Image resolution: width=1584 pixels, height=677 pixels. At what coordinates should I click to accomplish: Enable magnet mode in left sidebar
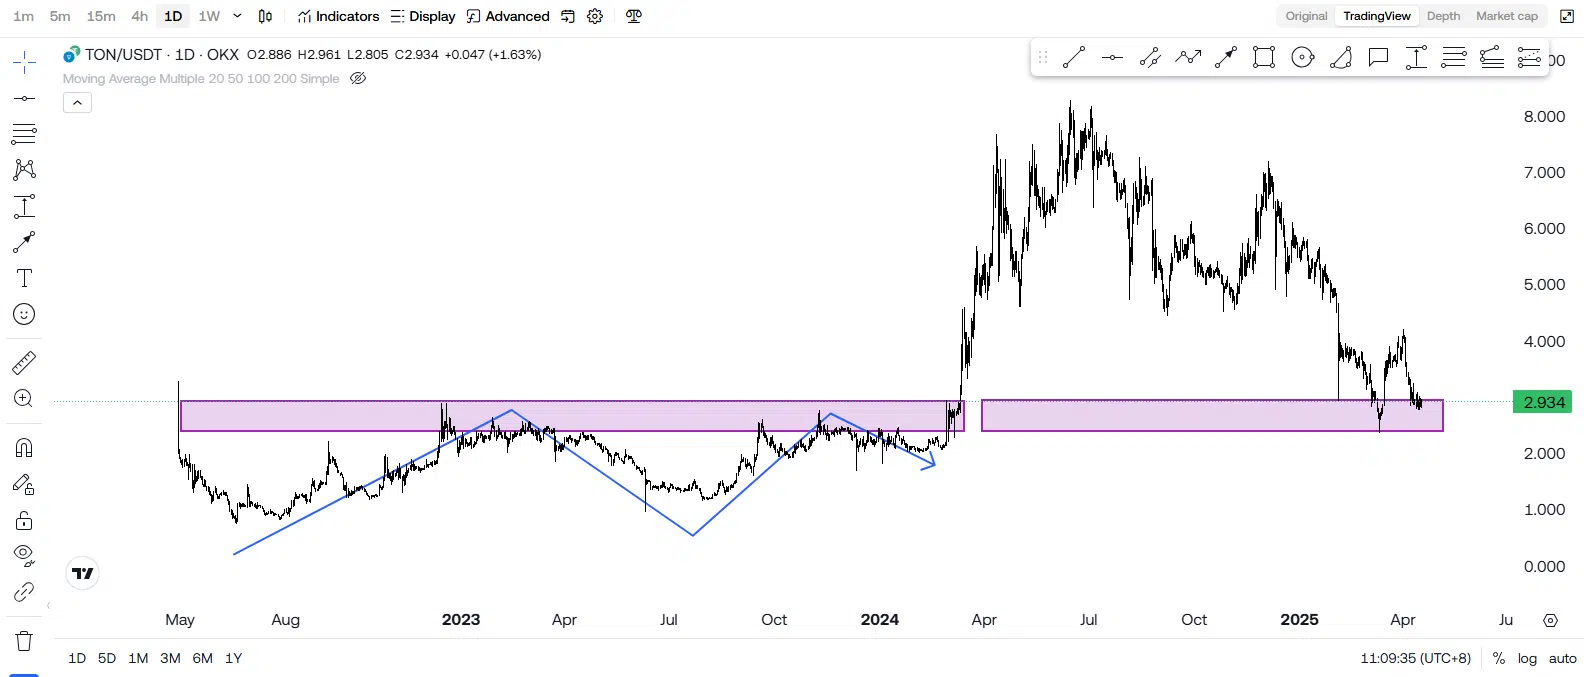point(24,447)
